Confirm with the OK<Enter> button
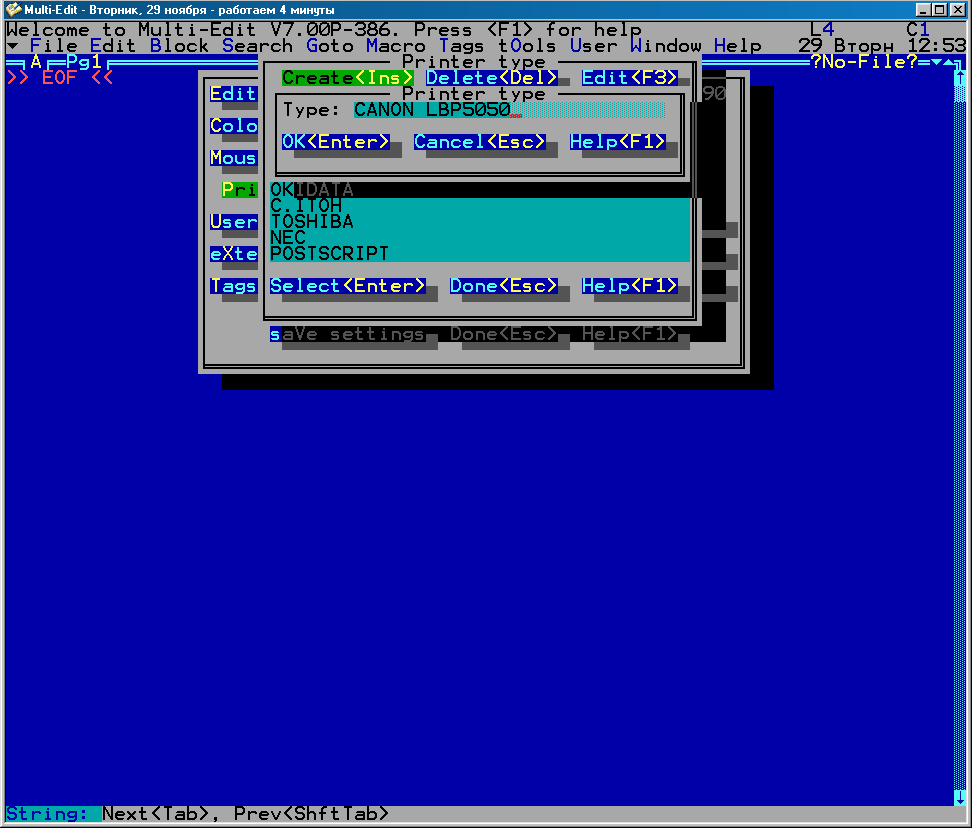Viewport: 972px width, 828px height. [335, 142]
